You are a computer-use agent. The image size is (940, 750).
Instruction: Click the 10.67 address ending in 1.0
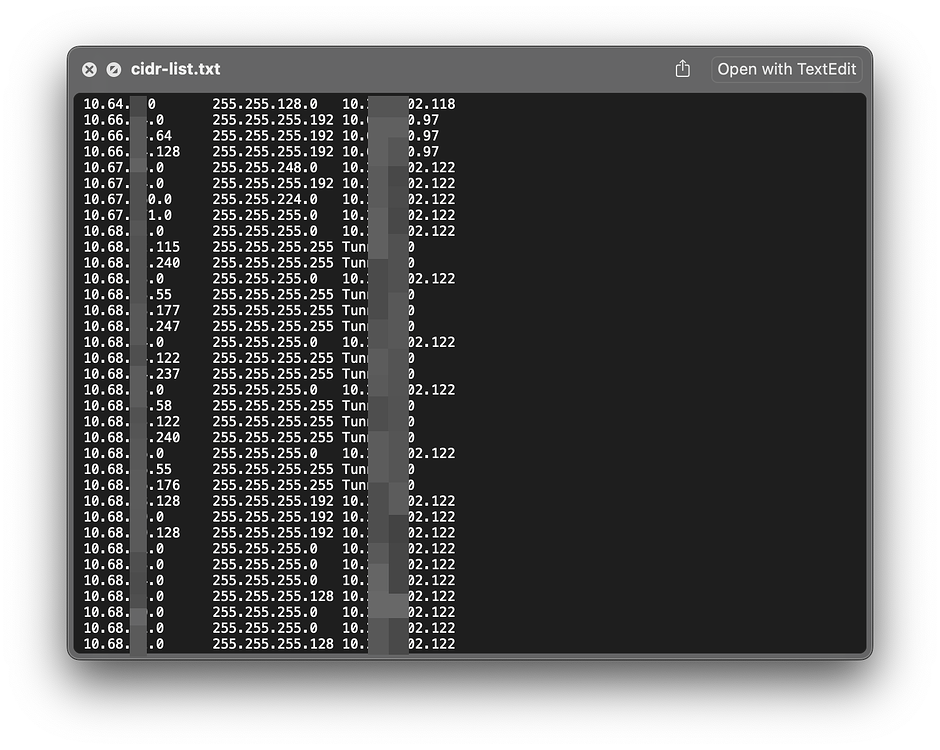(127, 215)
